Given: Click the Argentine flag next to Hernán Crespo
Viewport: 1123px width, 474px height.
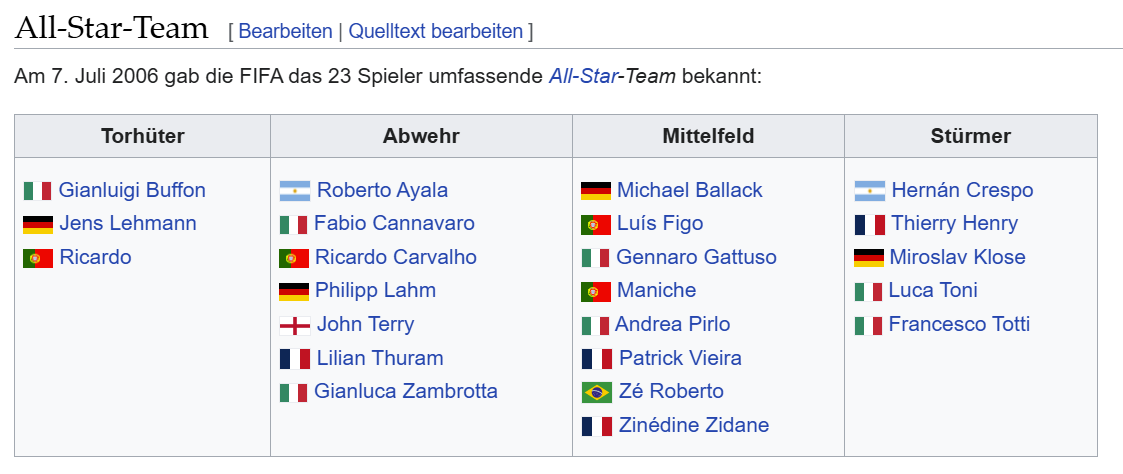Looking at the screenshot, I should [869, 190].
